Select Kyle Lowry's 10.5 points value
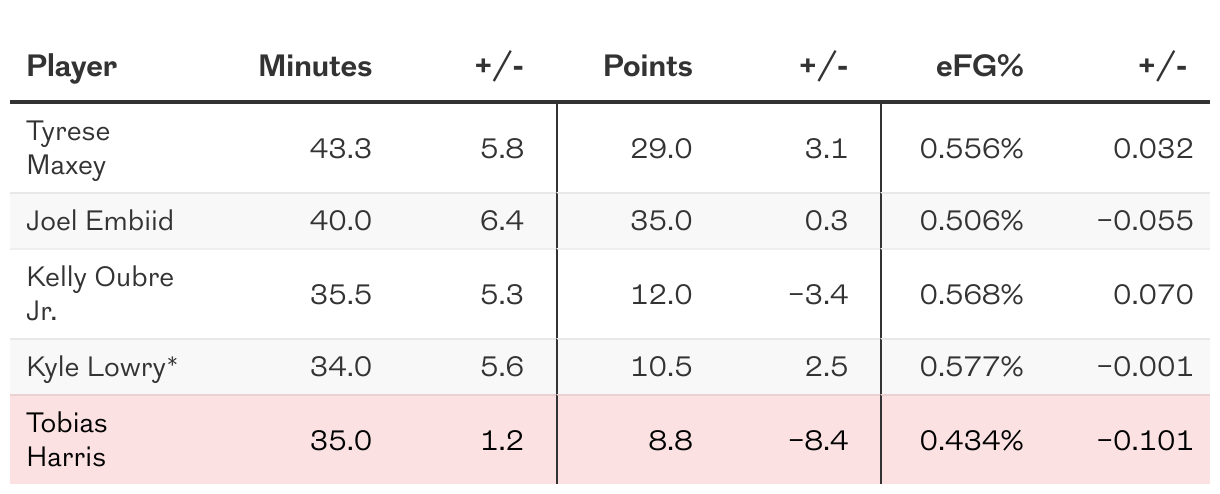 [x=661, y=367]
